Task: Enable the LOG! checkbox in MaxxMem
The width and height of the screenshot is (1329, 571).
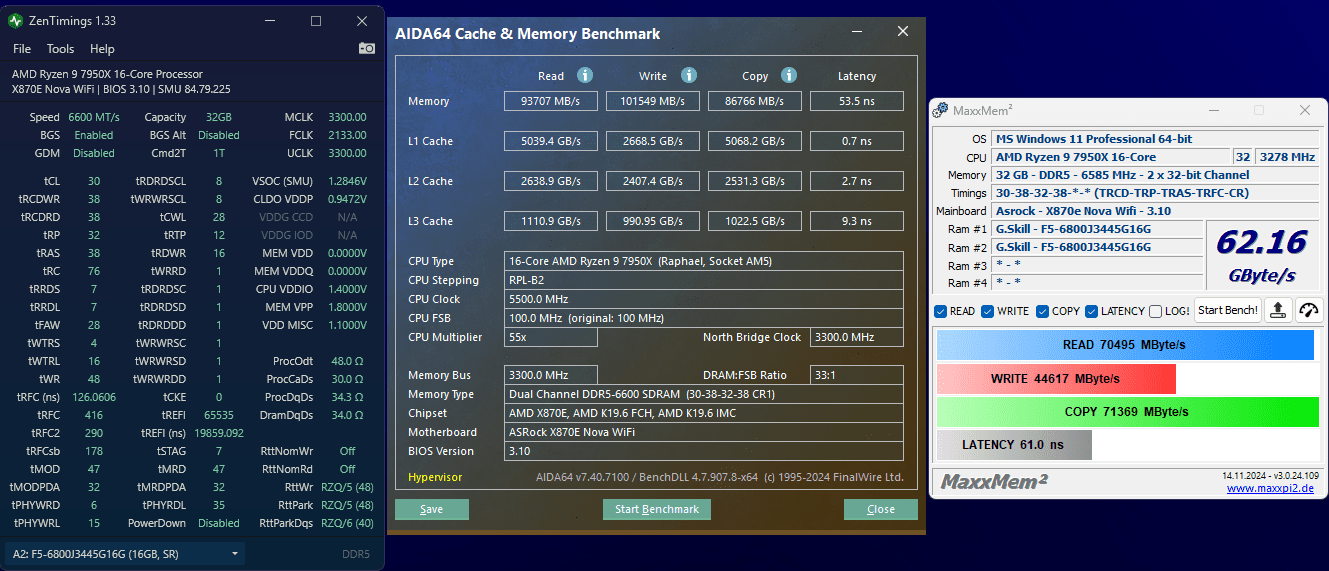Action: [x=1155, y=311]
